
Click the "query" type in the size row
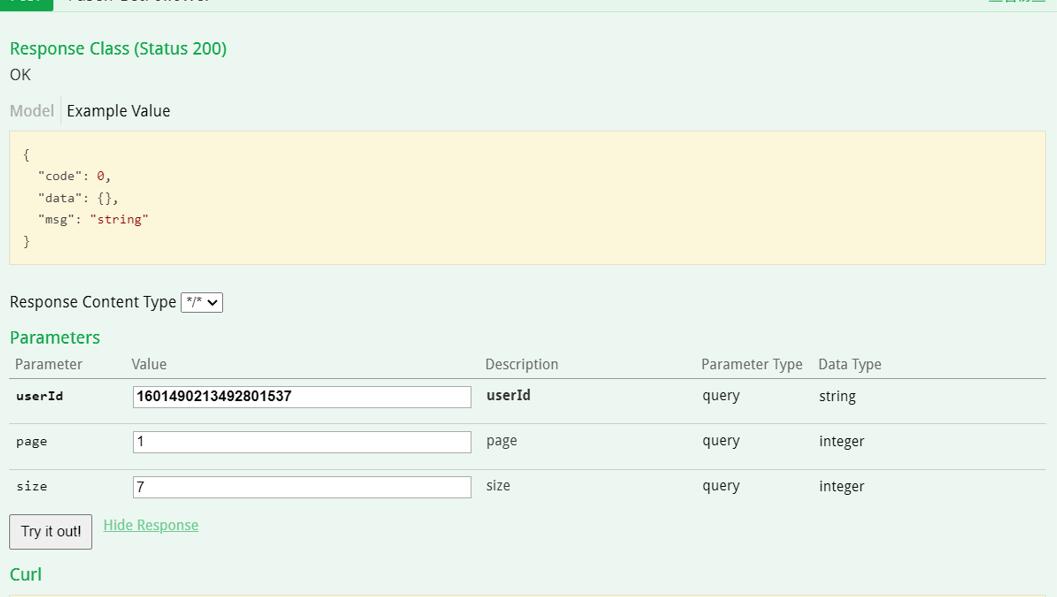tap(721, 486)
